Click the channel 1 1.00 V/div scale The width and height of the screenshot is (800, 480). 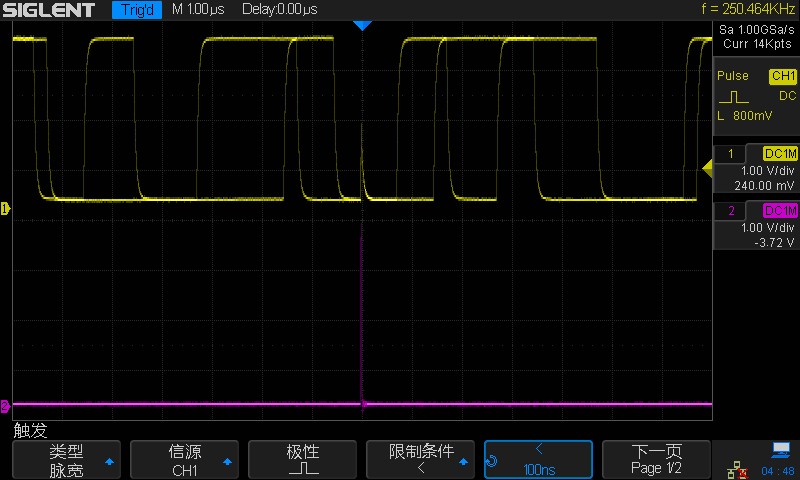(767, 170)
